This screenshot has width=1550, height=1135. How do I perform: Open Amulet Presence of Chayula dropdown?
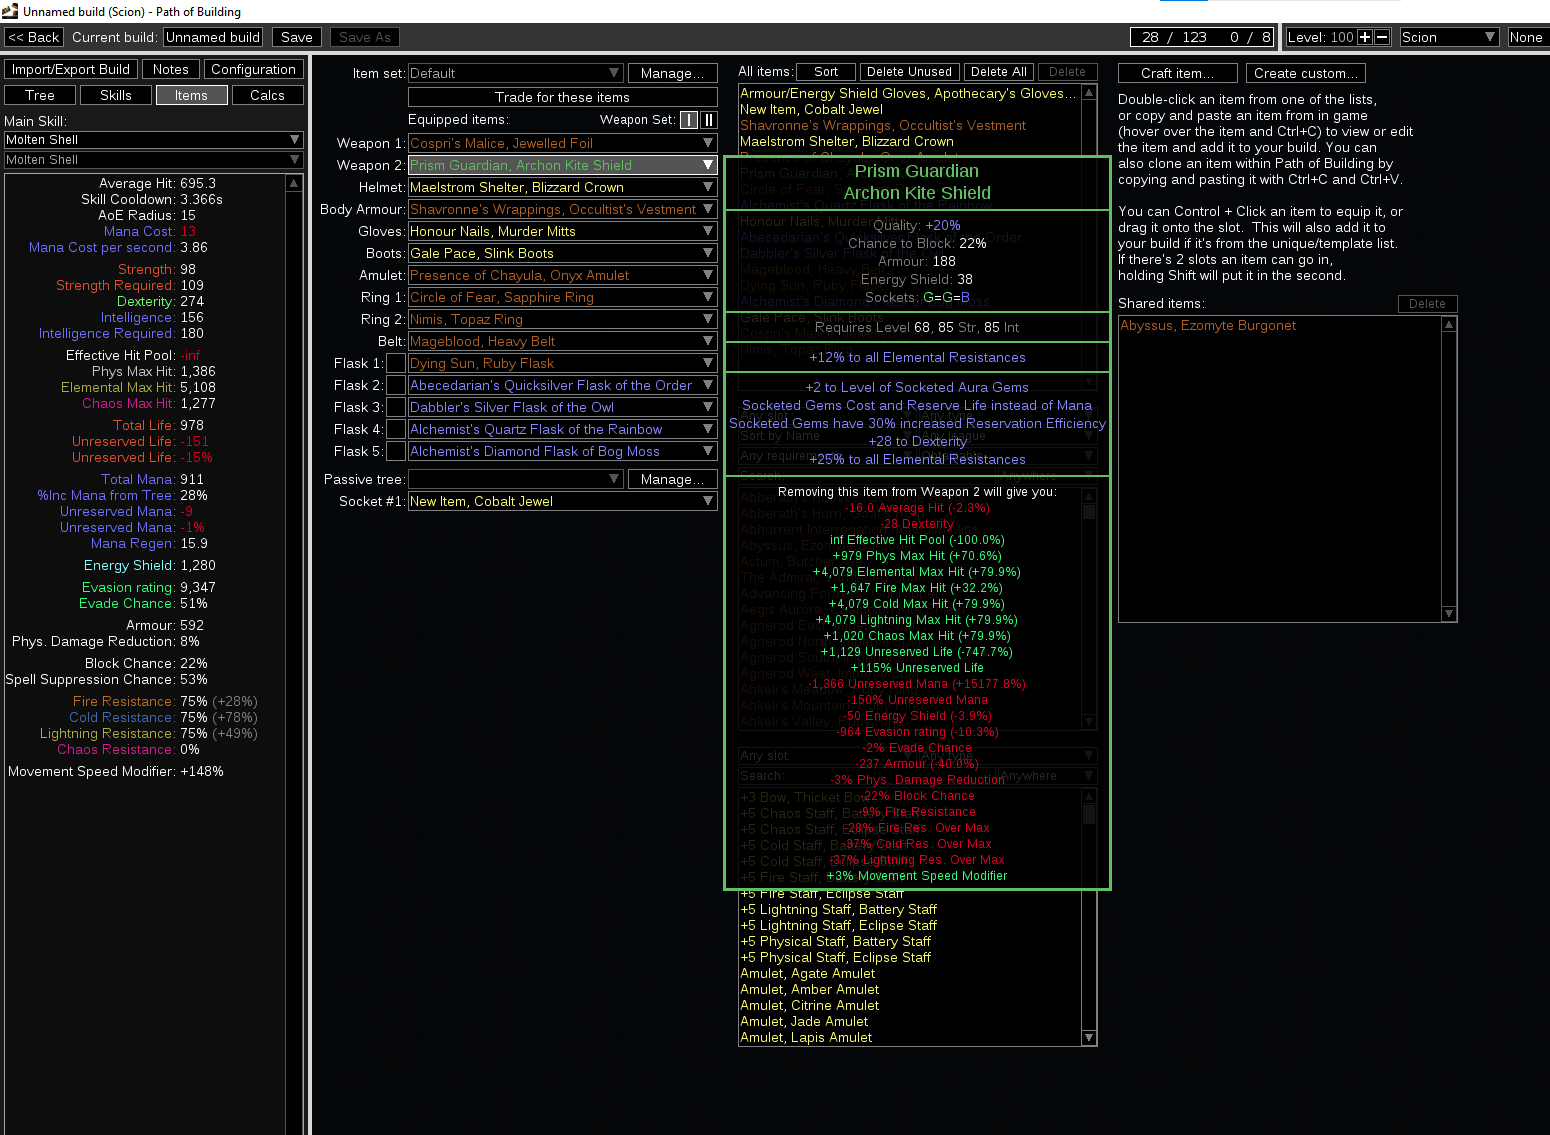[x=563, y=275]
